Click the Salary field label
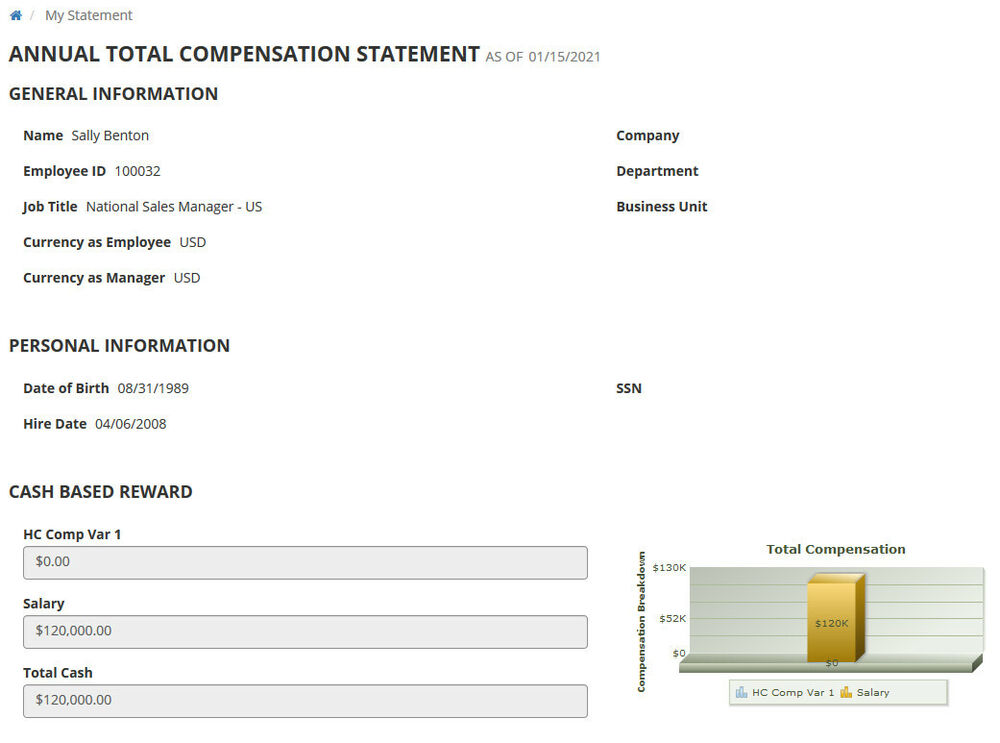1000x743 pixels. pos(44,604)
